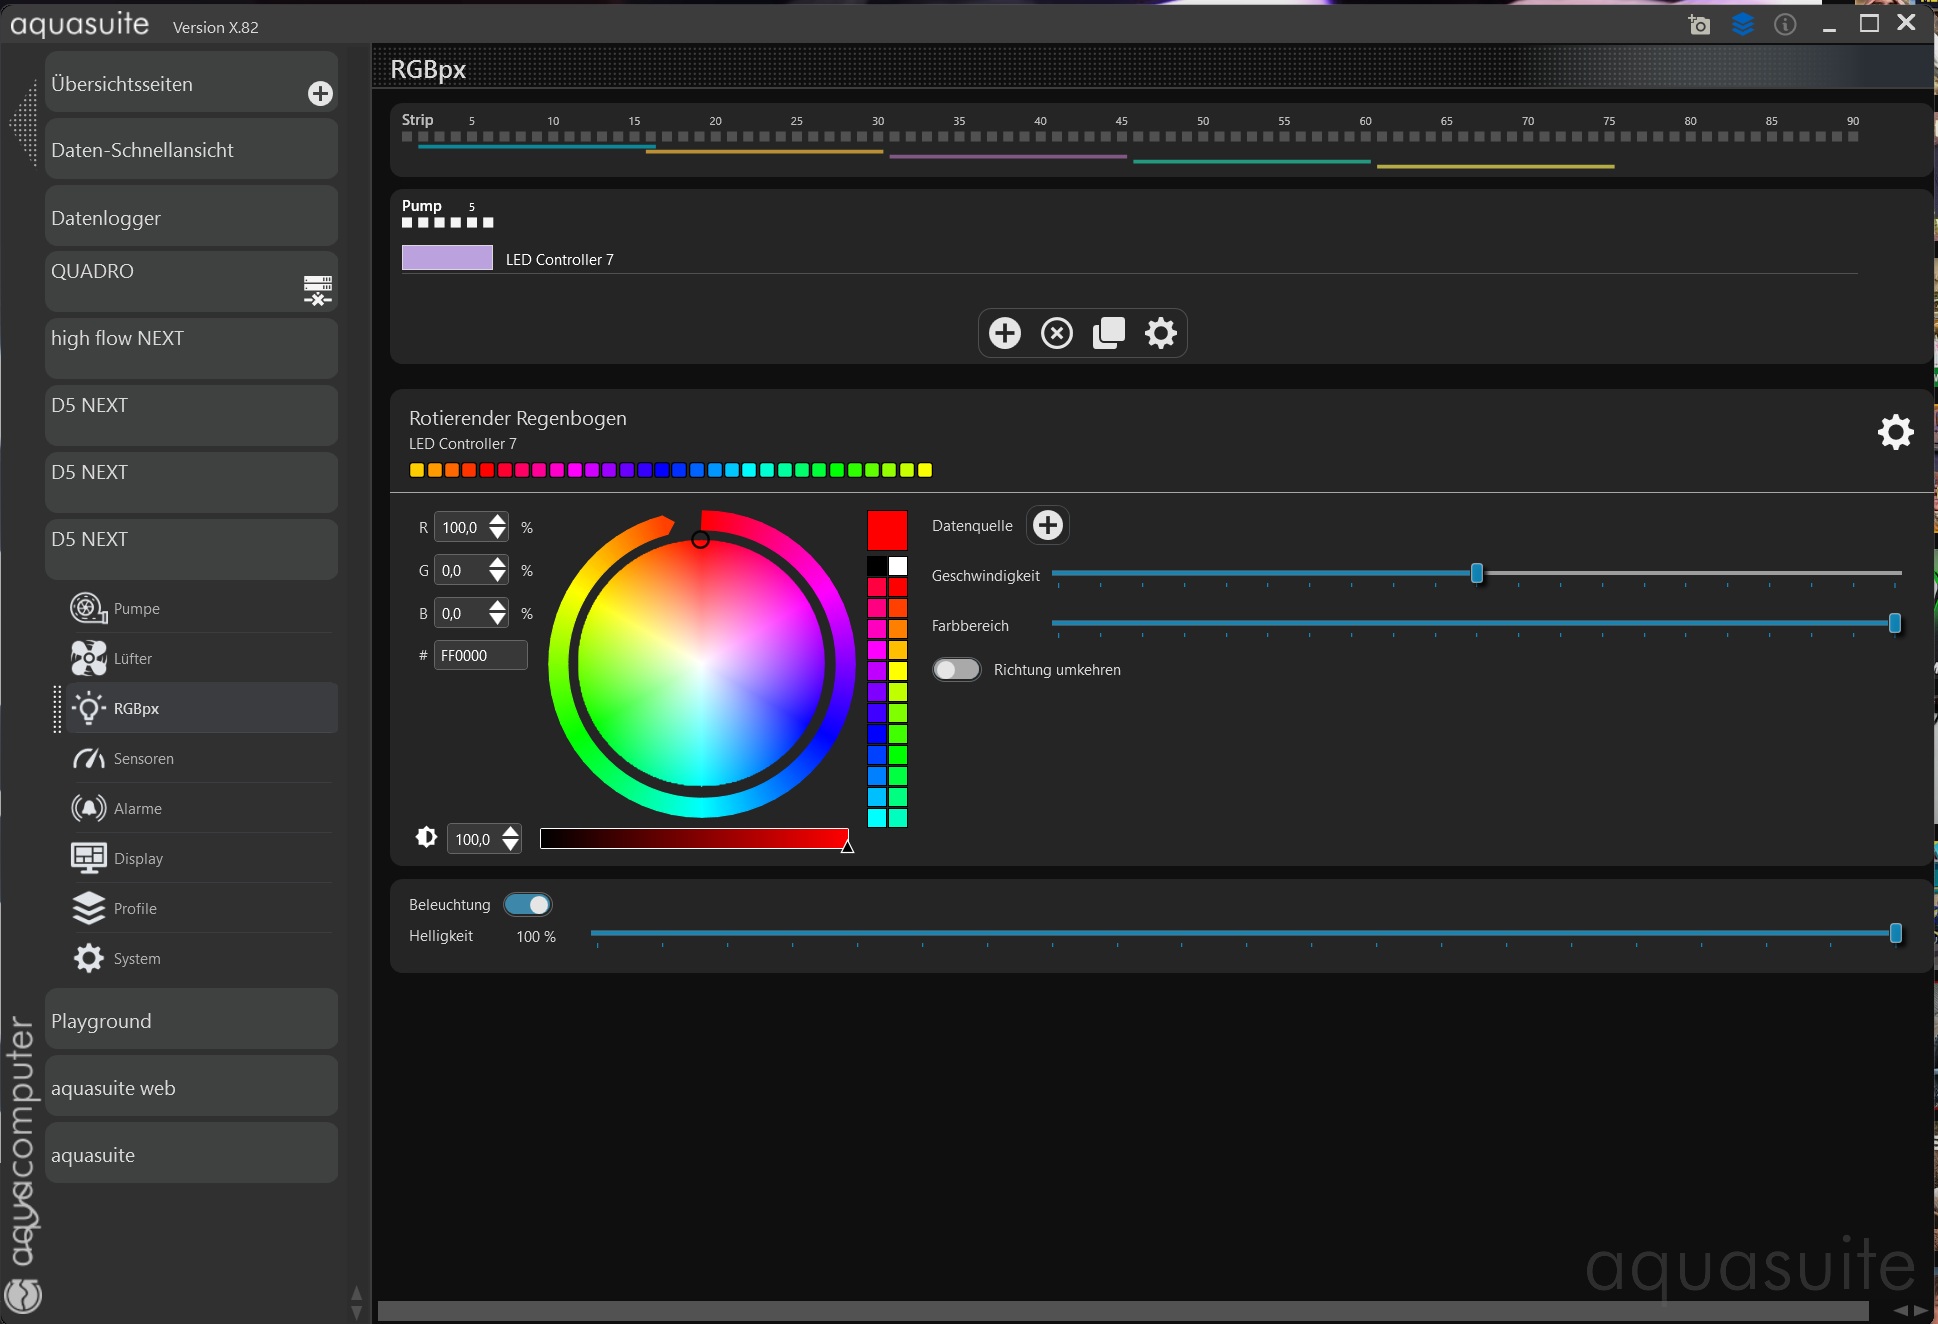The height and width of the screenshot is (1324, 1938).
Task: Disable the Beleuchtung switch
Action: pyautogui.click(x=528, y=905)
